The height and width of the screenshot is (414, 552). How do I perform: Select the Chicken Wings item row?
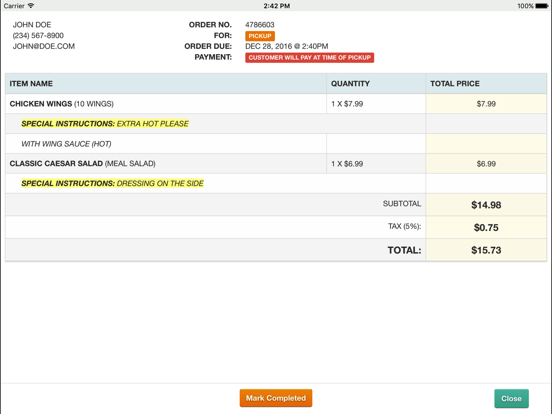[276, 104]
